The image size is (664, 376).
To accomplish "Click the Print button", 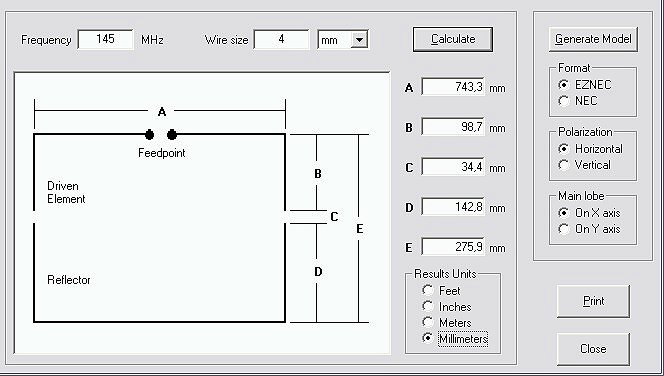I will (x=593, y=301).
